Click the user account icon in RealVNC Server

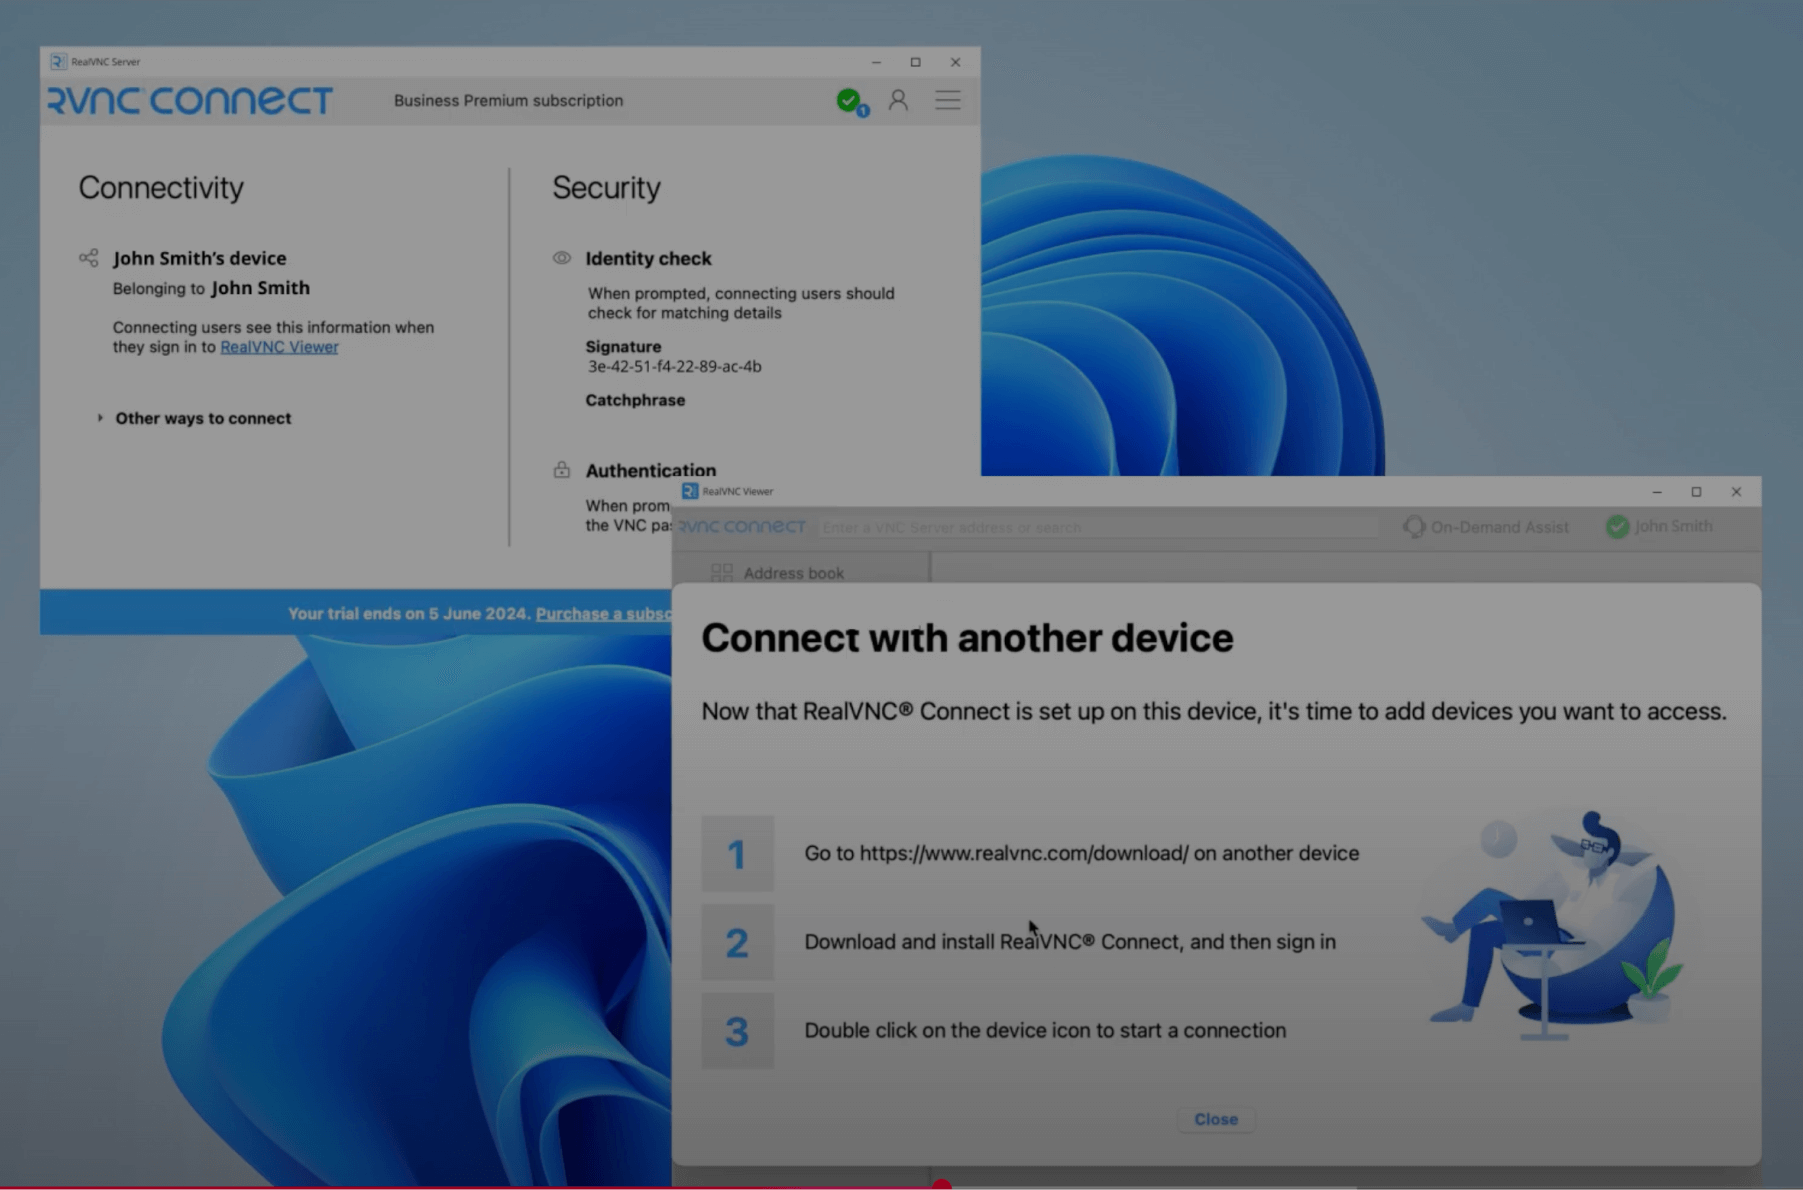click(898, 100)
